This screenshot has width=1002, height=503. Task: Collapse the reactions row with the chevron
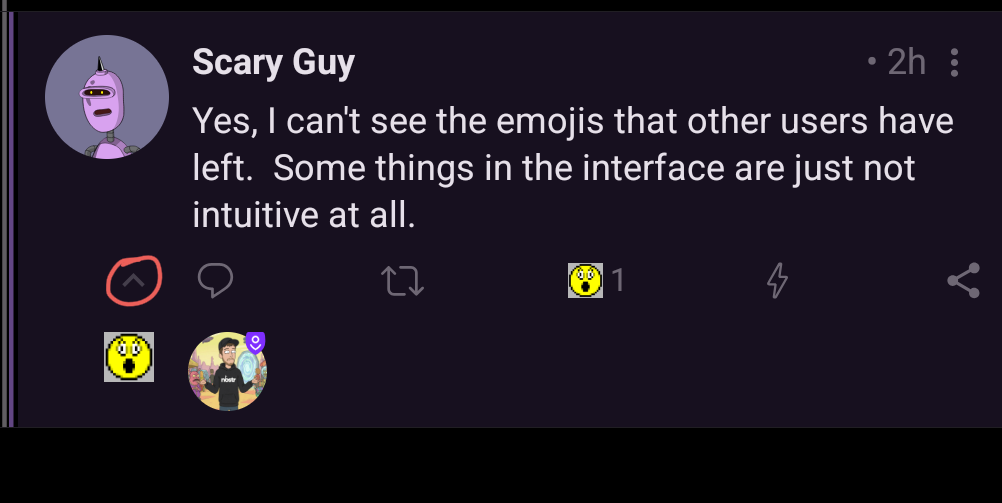[133, 282]
